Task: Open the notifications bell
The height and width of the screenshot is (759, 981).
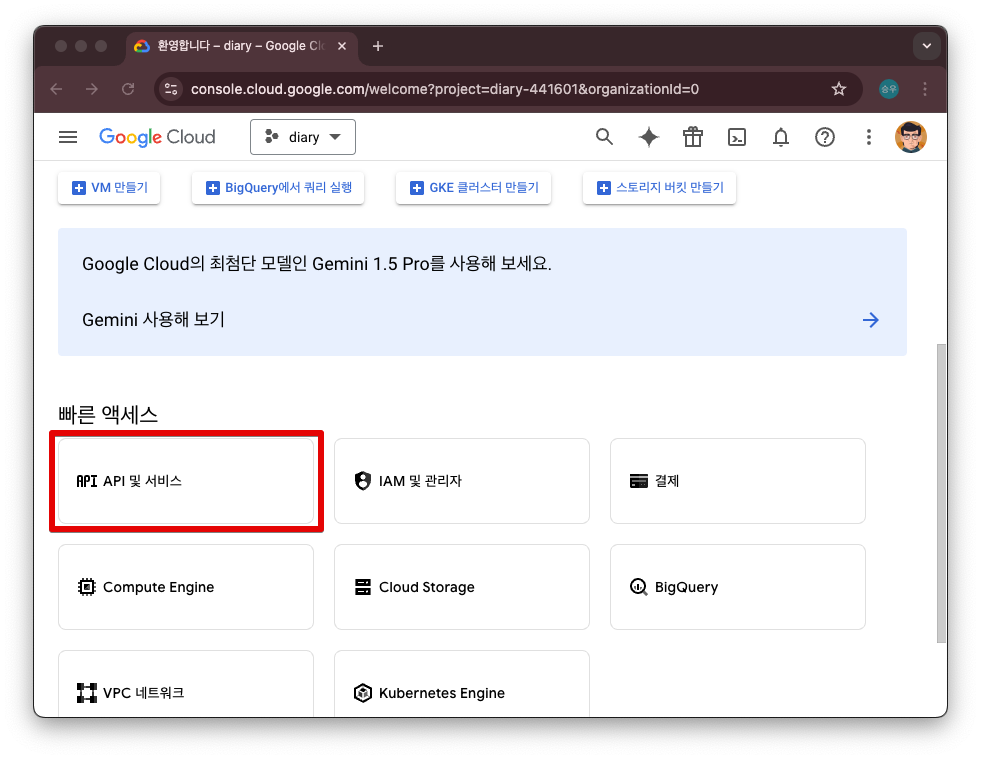Action: [781, 137]
